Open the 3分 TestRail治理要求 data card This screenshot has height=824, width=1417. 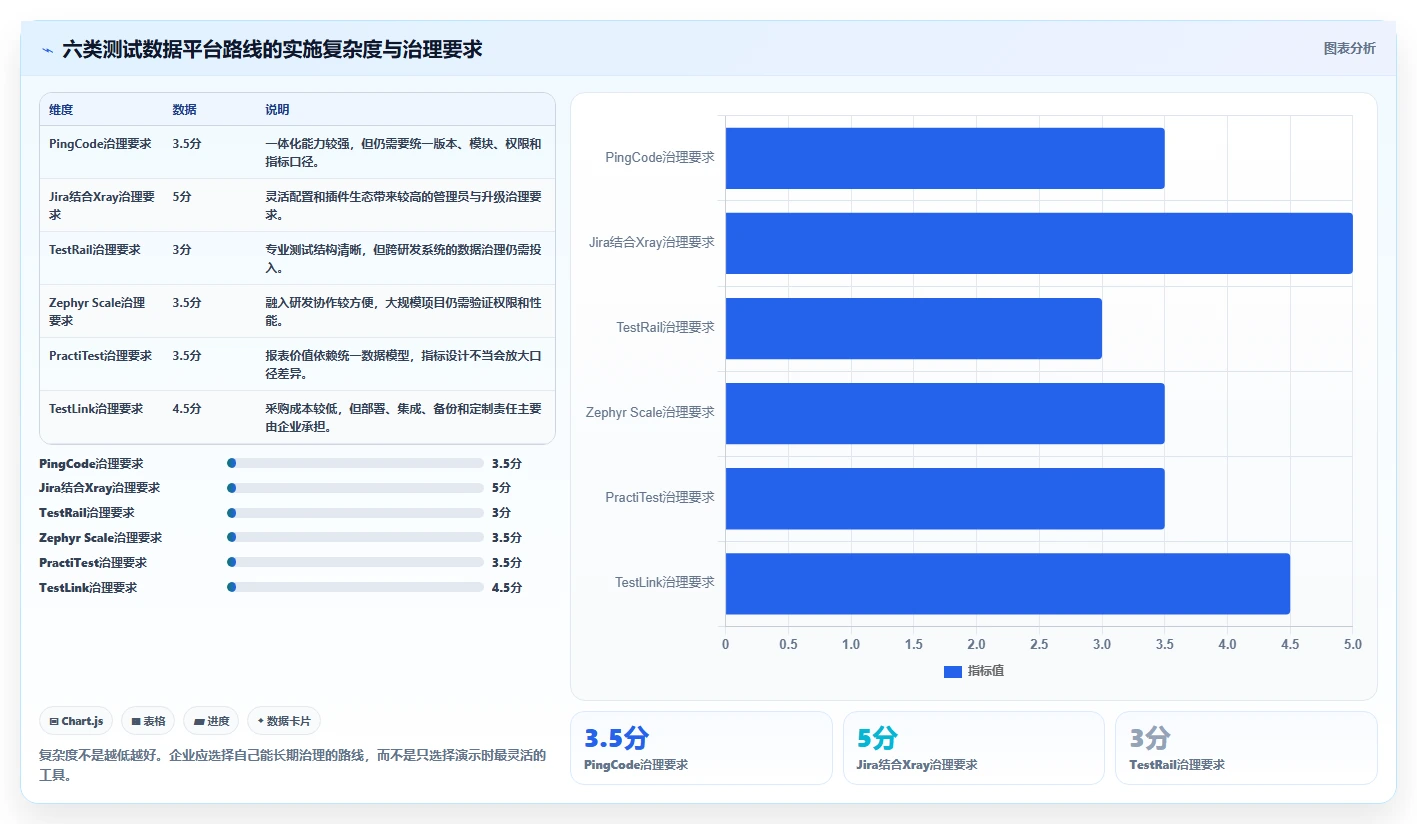pos(1246,748)
